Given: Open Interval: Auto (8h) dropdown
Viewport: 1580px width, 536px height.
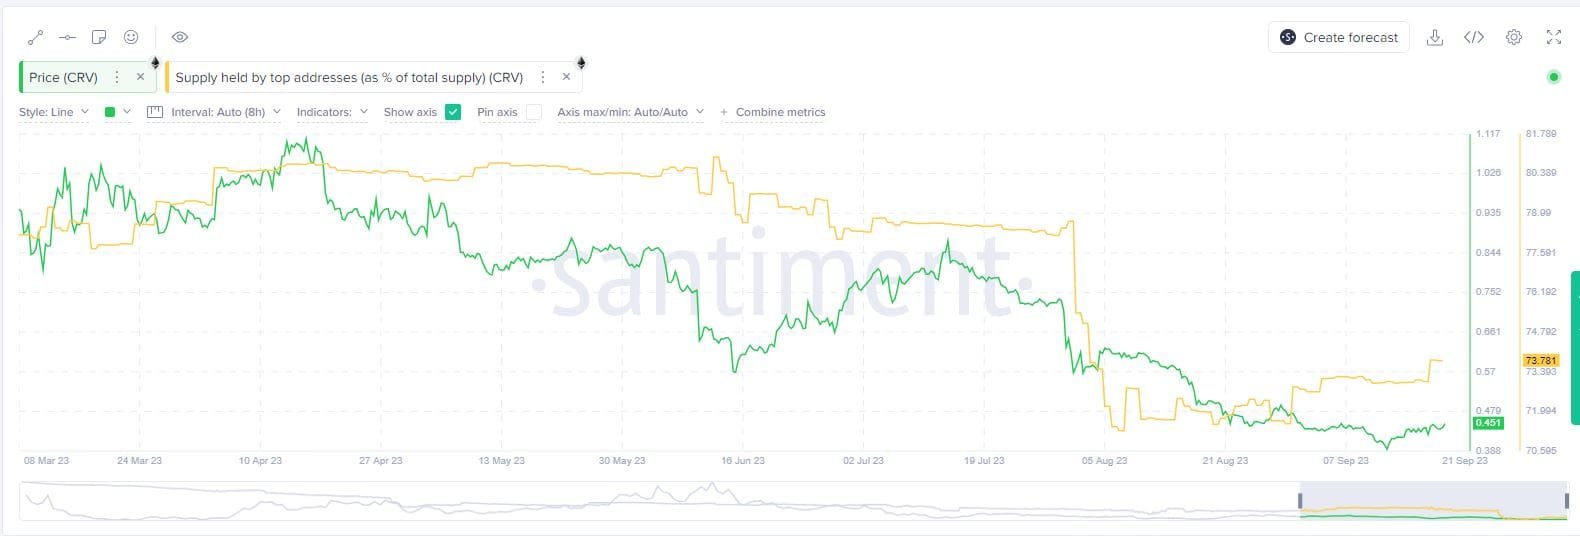Looking at the screenshot, I should [x=225, y=112].
